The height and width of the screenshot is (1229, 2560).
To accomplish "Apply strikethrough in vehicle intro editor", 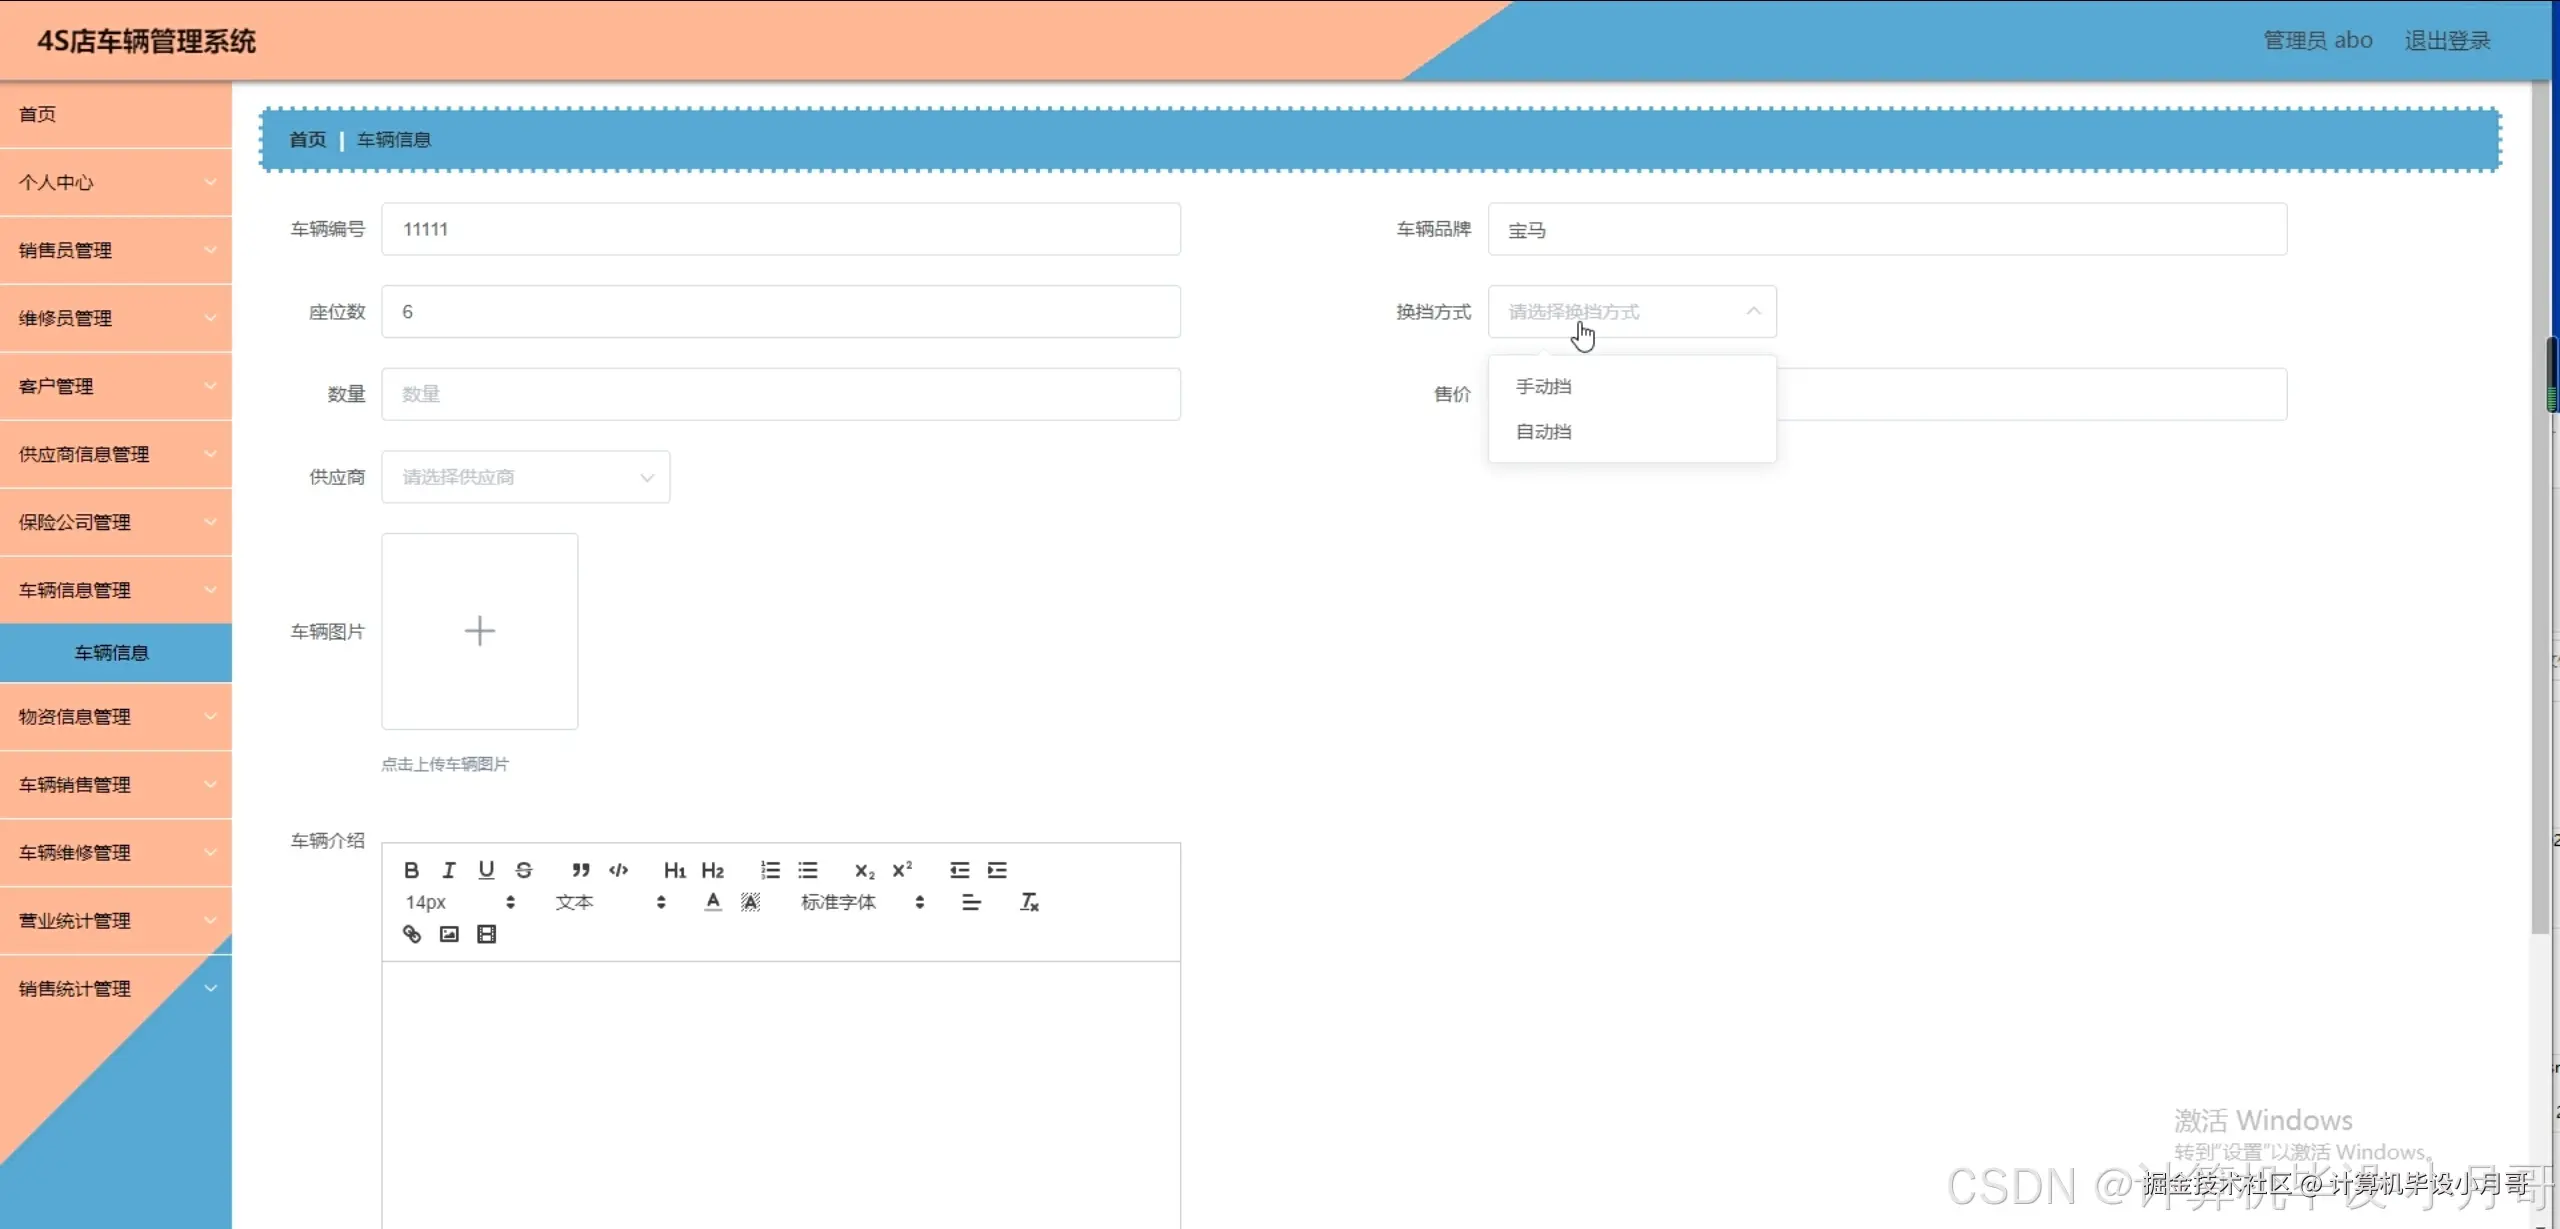I will (524, 870).
